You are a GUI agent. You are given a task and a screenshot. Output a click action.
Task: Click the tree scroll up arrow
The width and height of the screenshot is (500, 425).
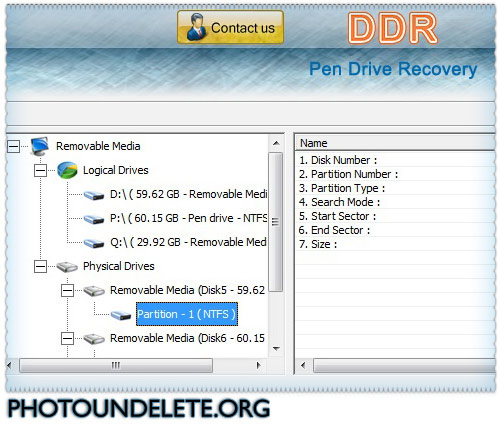(x=276, y=143)
